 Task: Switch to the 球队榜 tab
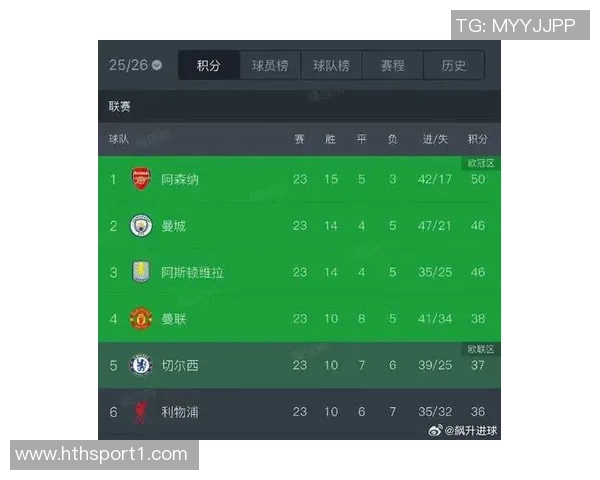coord(331,66)
